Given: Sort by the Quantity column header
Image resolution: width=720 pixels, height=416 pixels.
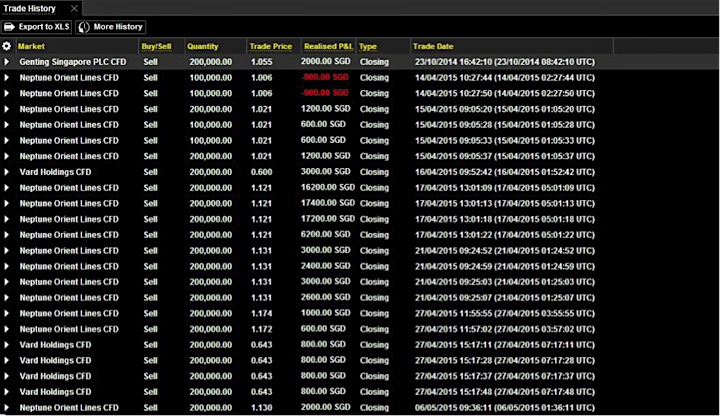Looking at the screenshot, I should point(202,46).
